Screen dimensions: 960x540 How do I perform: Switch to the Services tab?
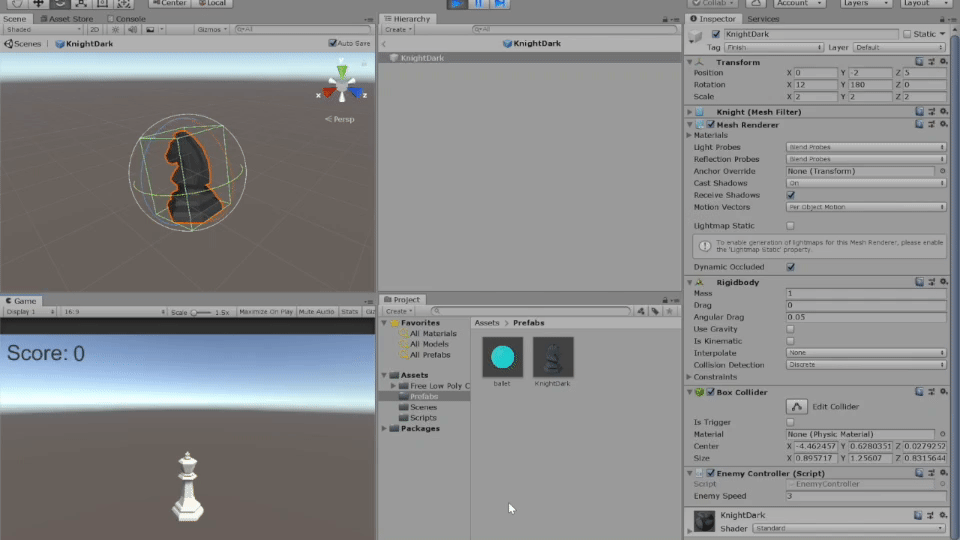(x=763, y=18)
